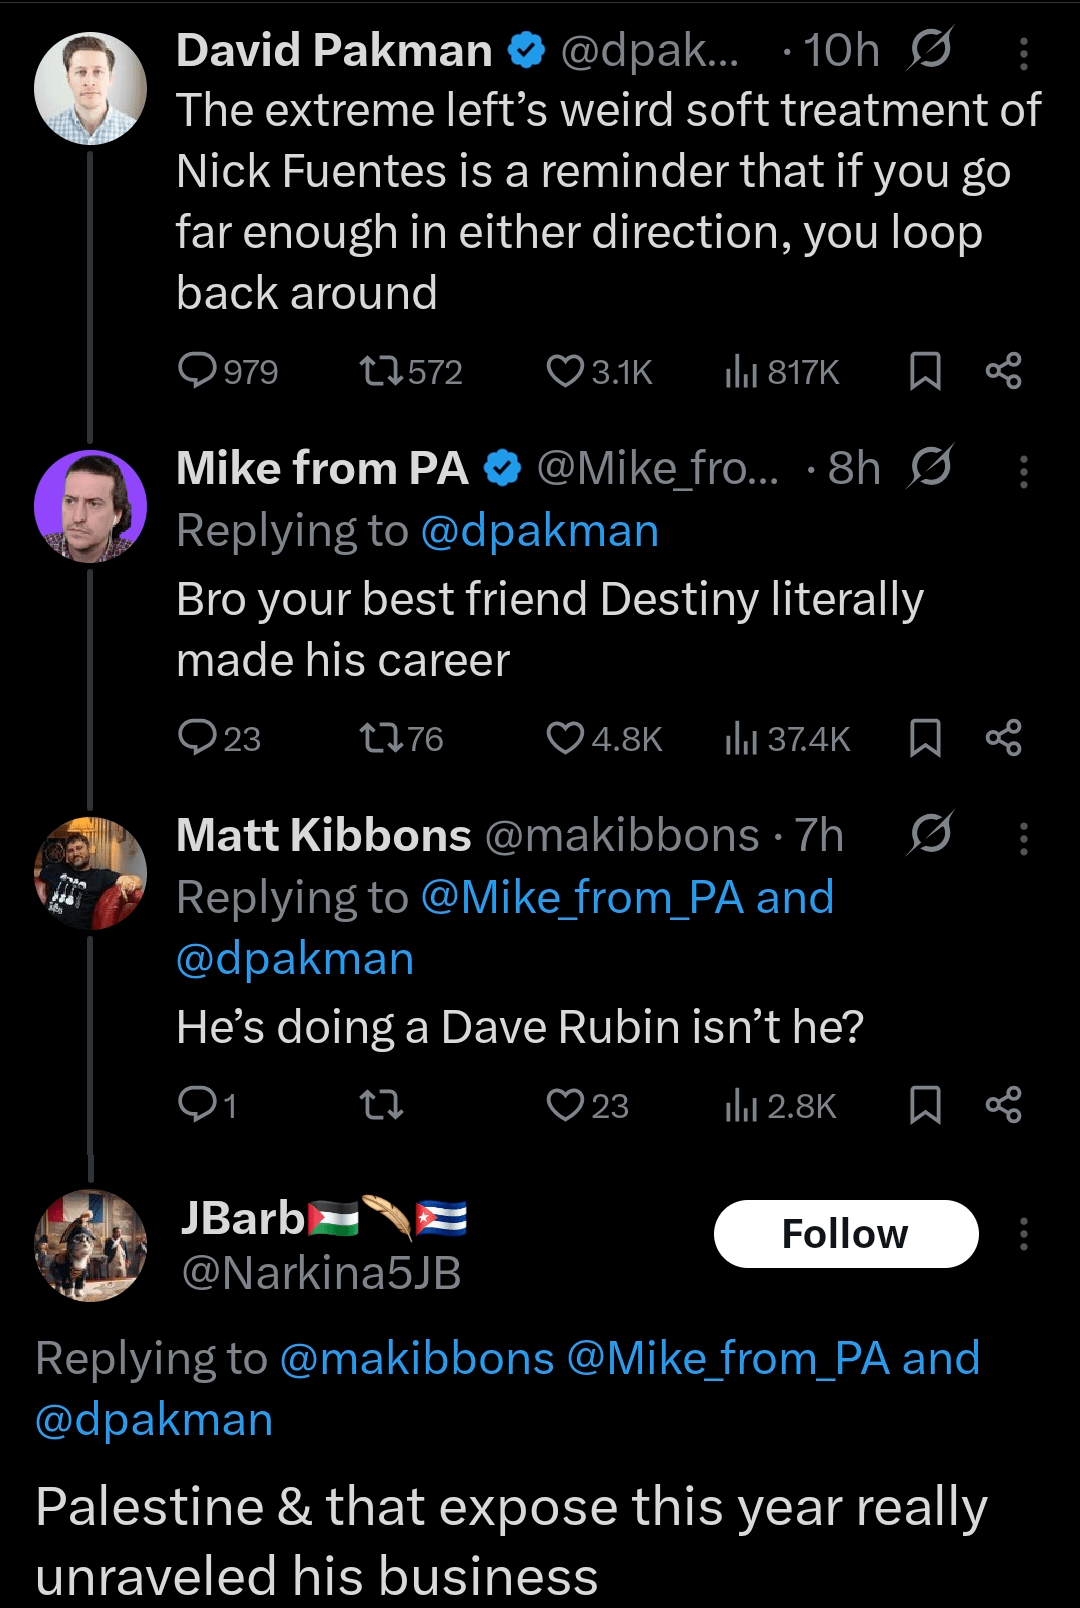Open more options on Mike from PA's reply

point(1023,472)
